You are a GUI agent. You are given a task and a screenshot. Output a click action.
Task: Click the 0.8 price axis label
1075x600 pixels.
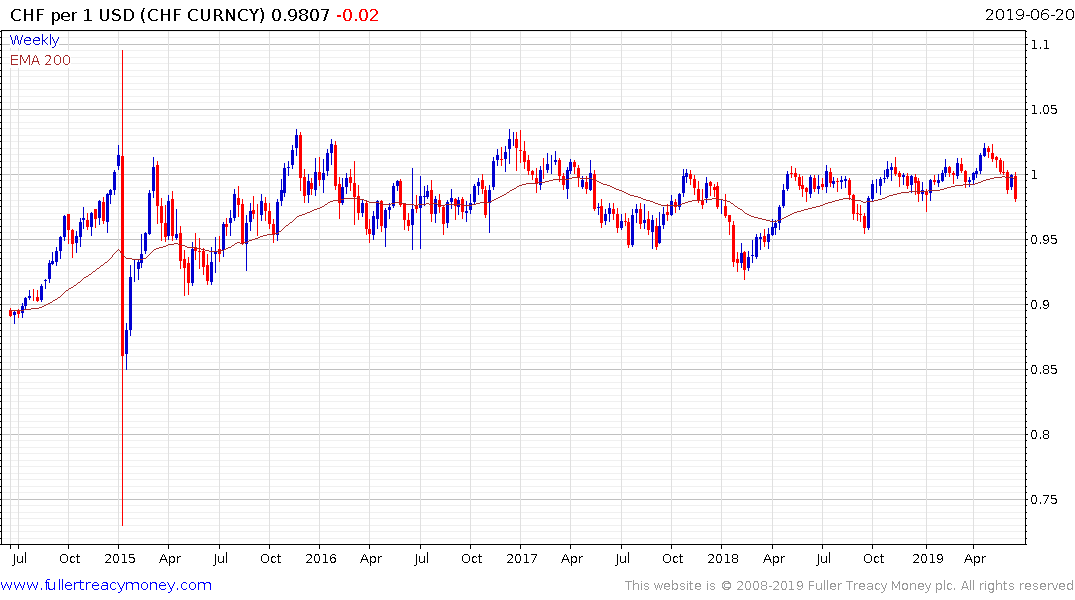tap(1039, 434)
